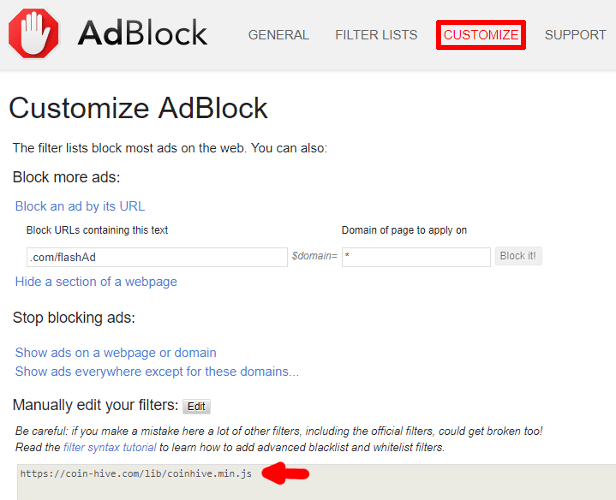Click inside the custom filters text area
Image resolution: width=616 pixels, height=500 pixels.
click(316, 482)
